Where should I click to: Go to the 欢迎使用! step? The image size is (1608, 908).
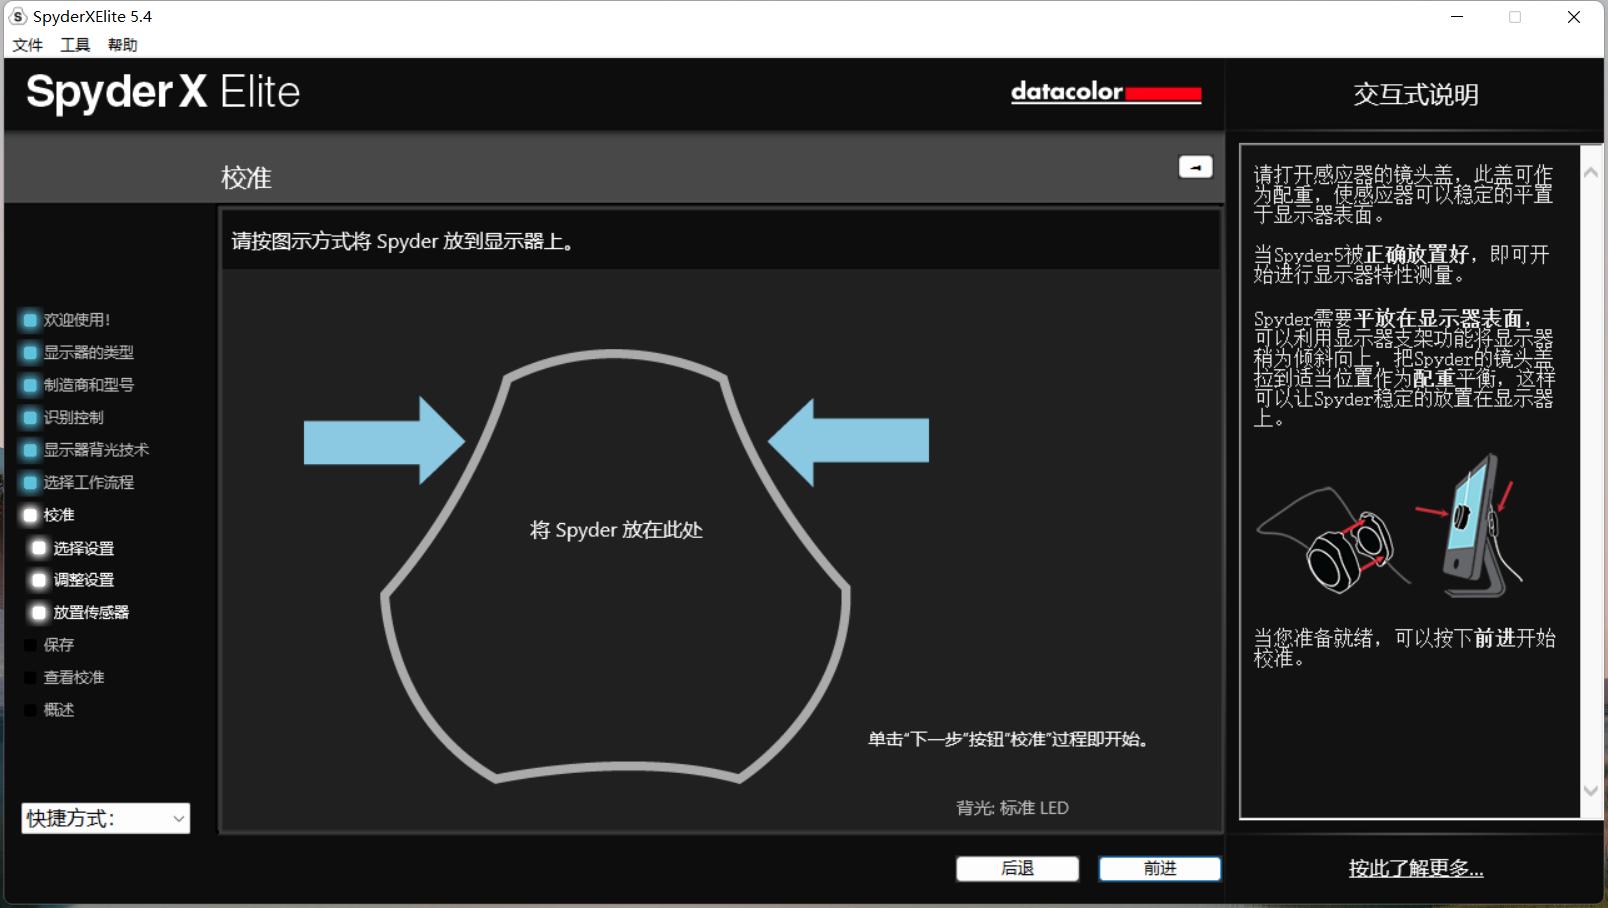[x=77, y=320]
